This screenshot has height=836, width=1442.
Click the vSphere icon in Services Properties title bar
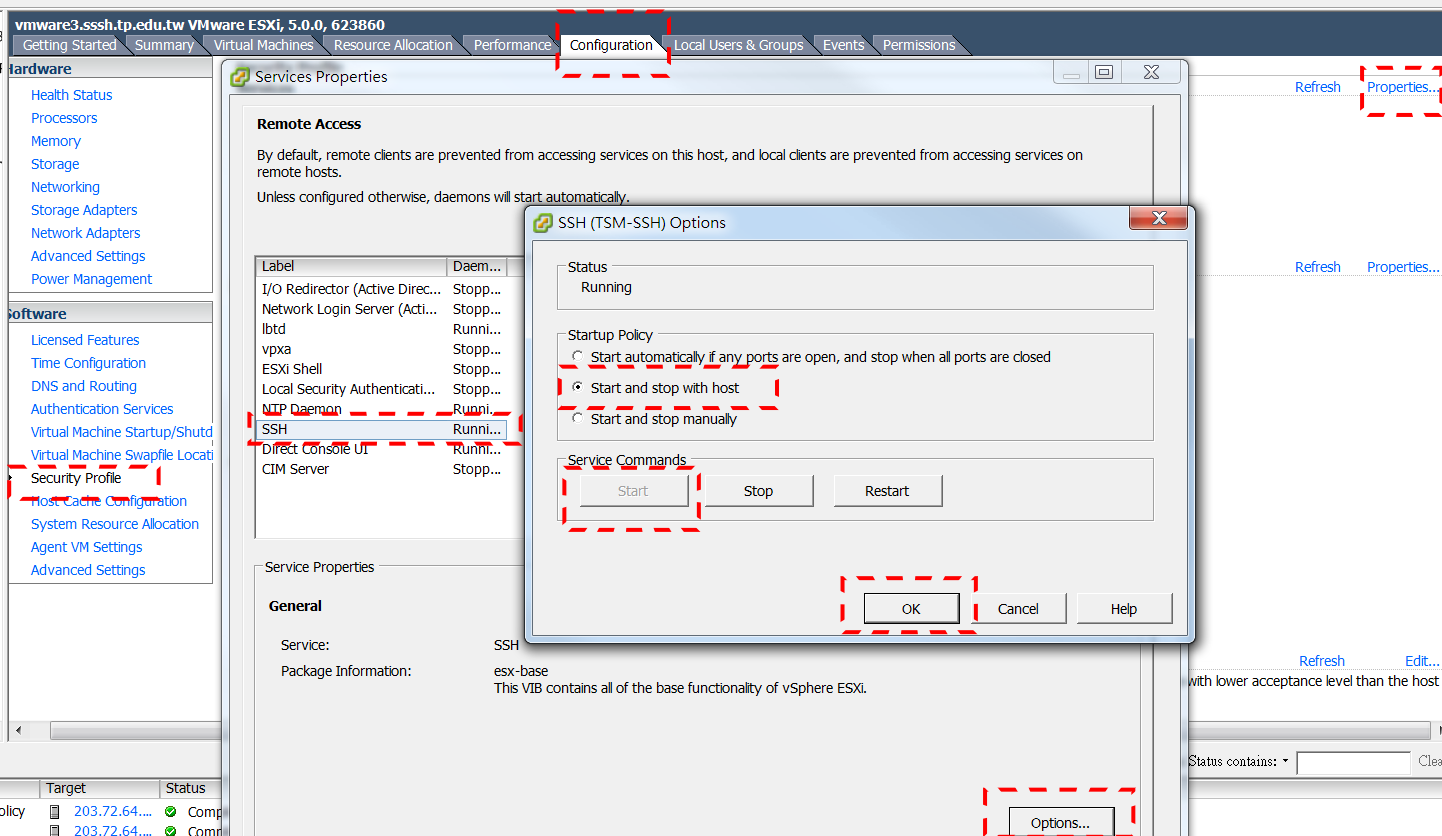point(240,76)
